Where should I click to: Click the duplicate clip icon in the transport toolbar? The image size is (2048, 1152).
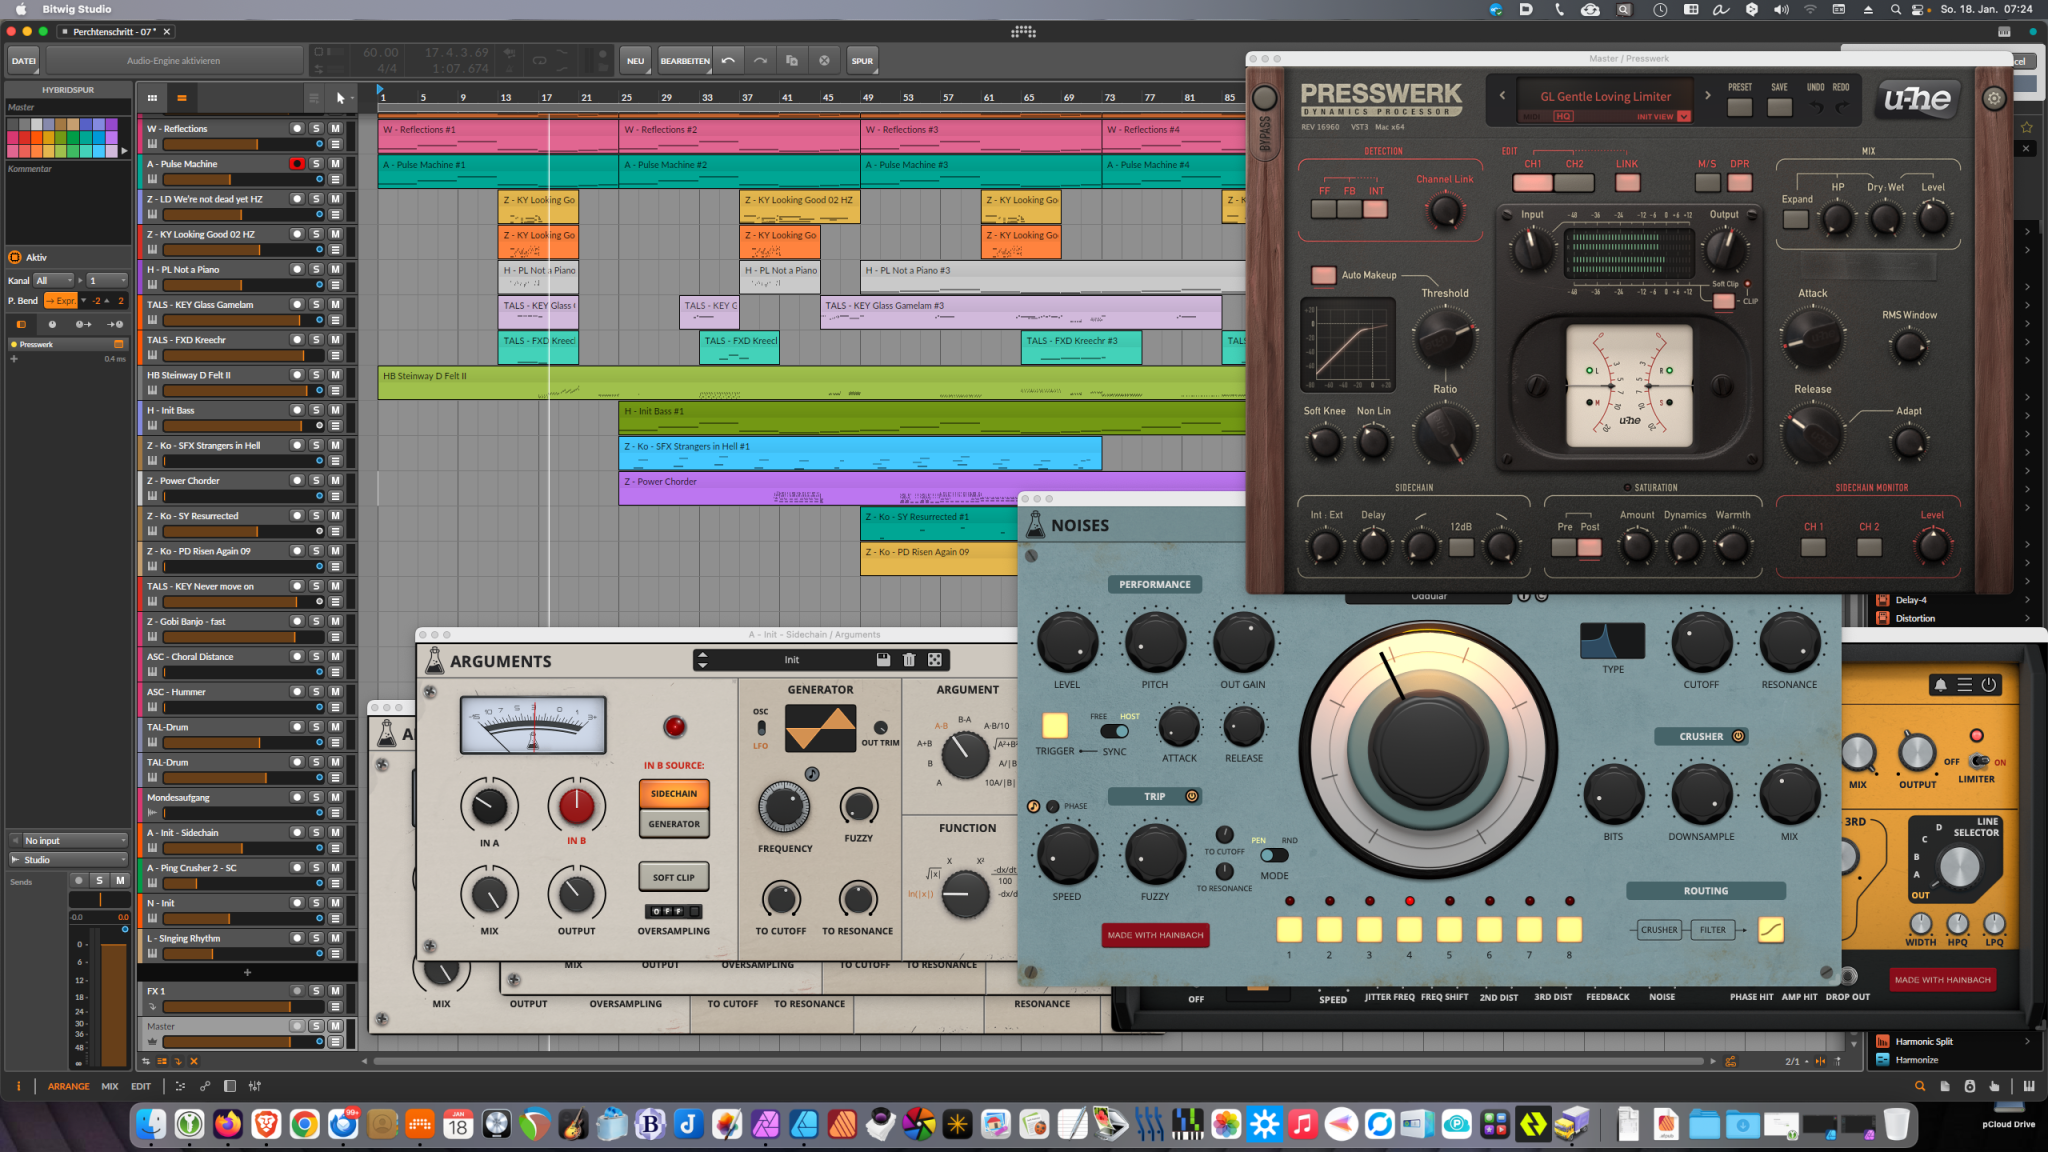791,60
